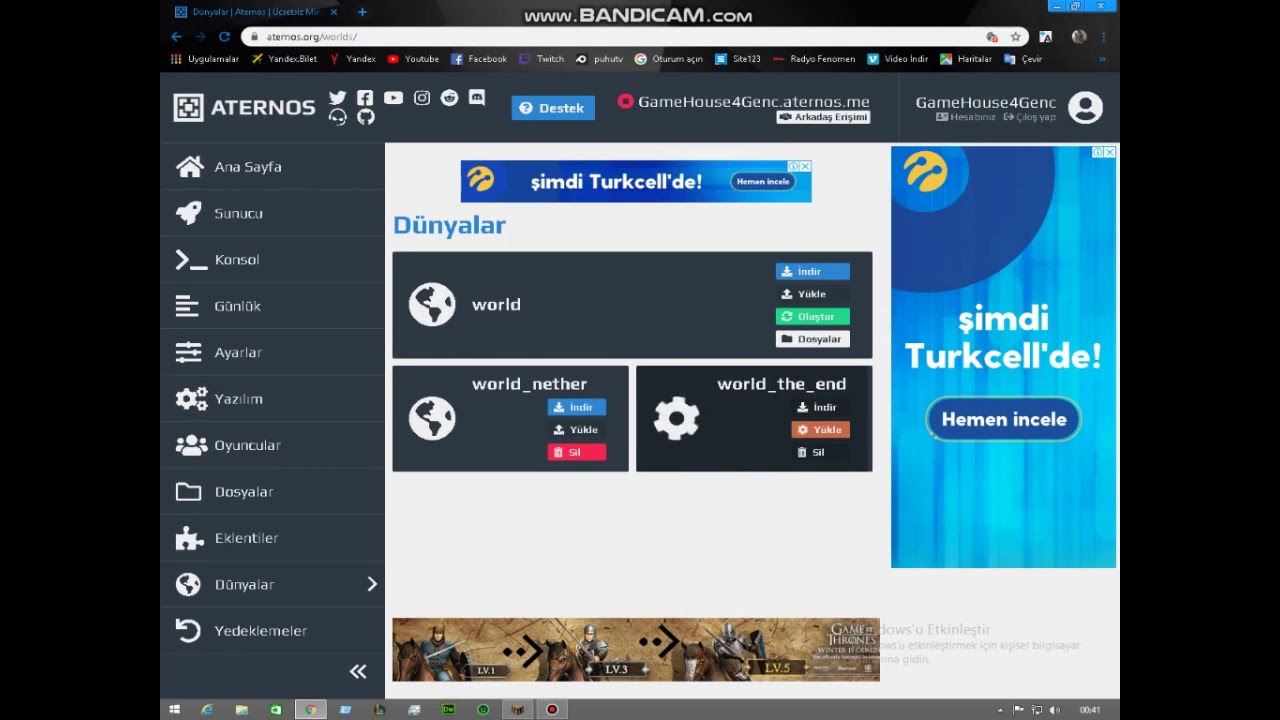Click the Destek support button
The width and height of the screenshot is (1280, 720).
point(553,108)
